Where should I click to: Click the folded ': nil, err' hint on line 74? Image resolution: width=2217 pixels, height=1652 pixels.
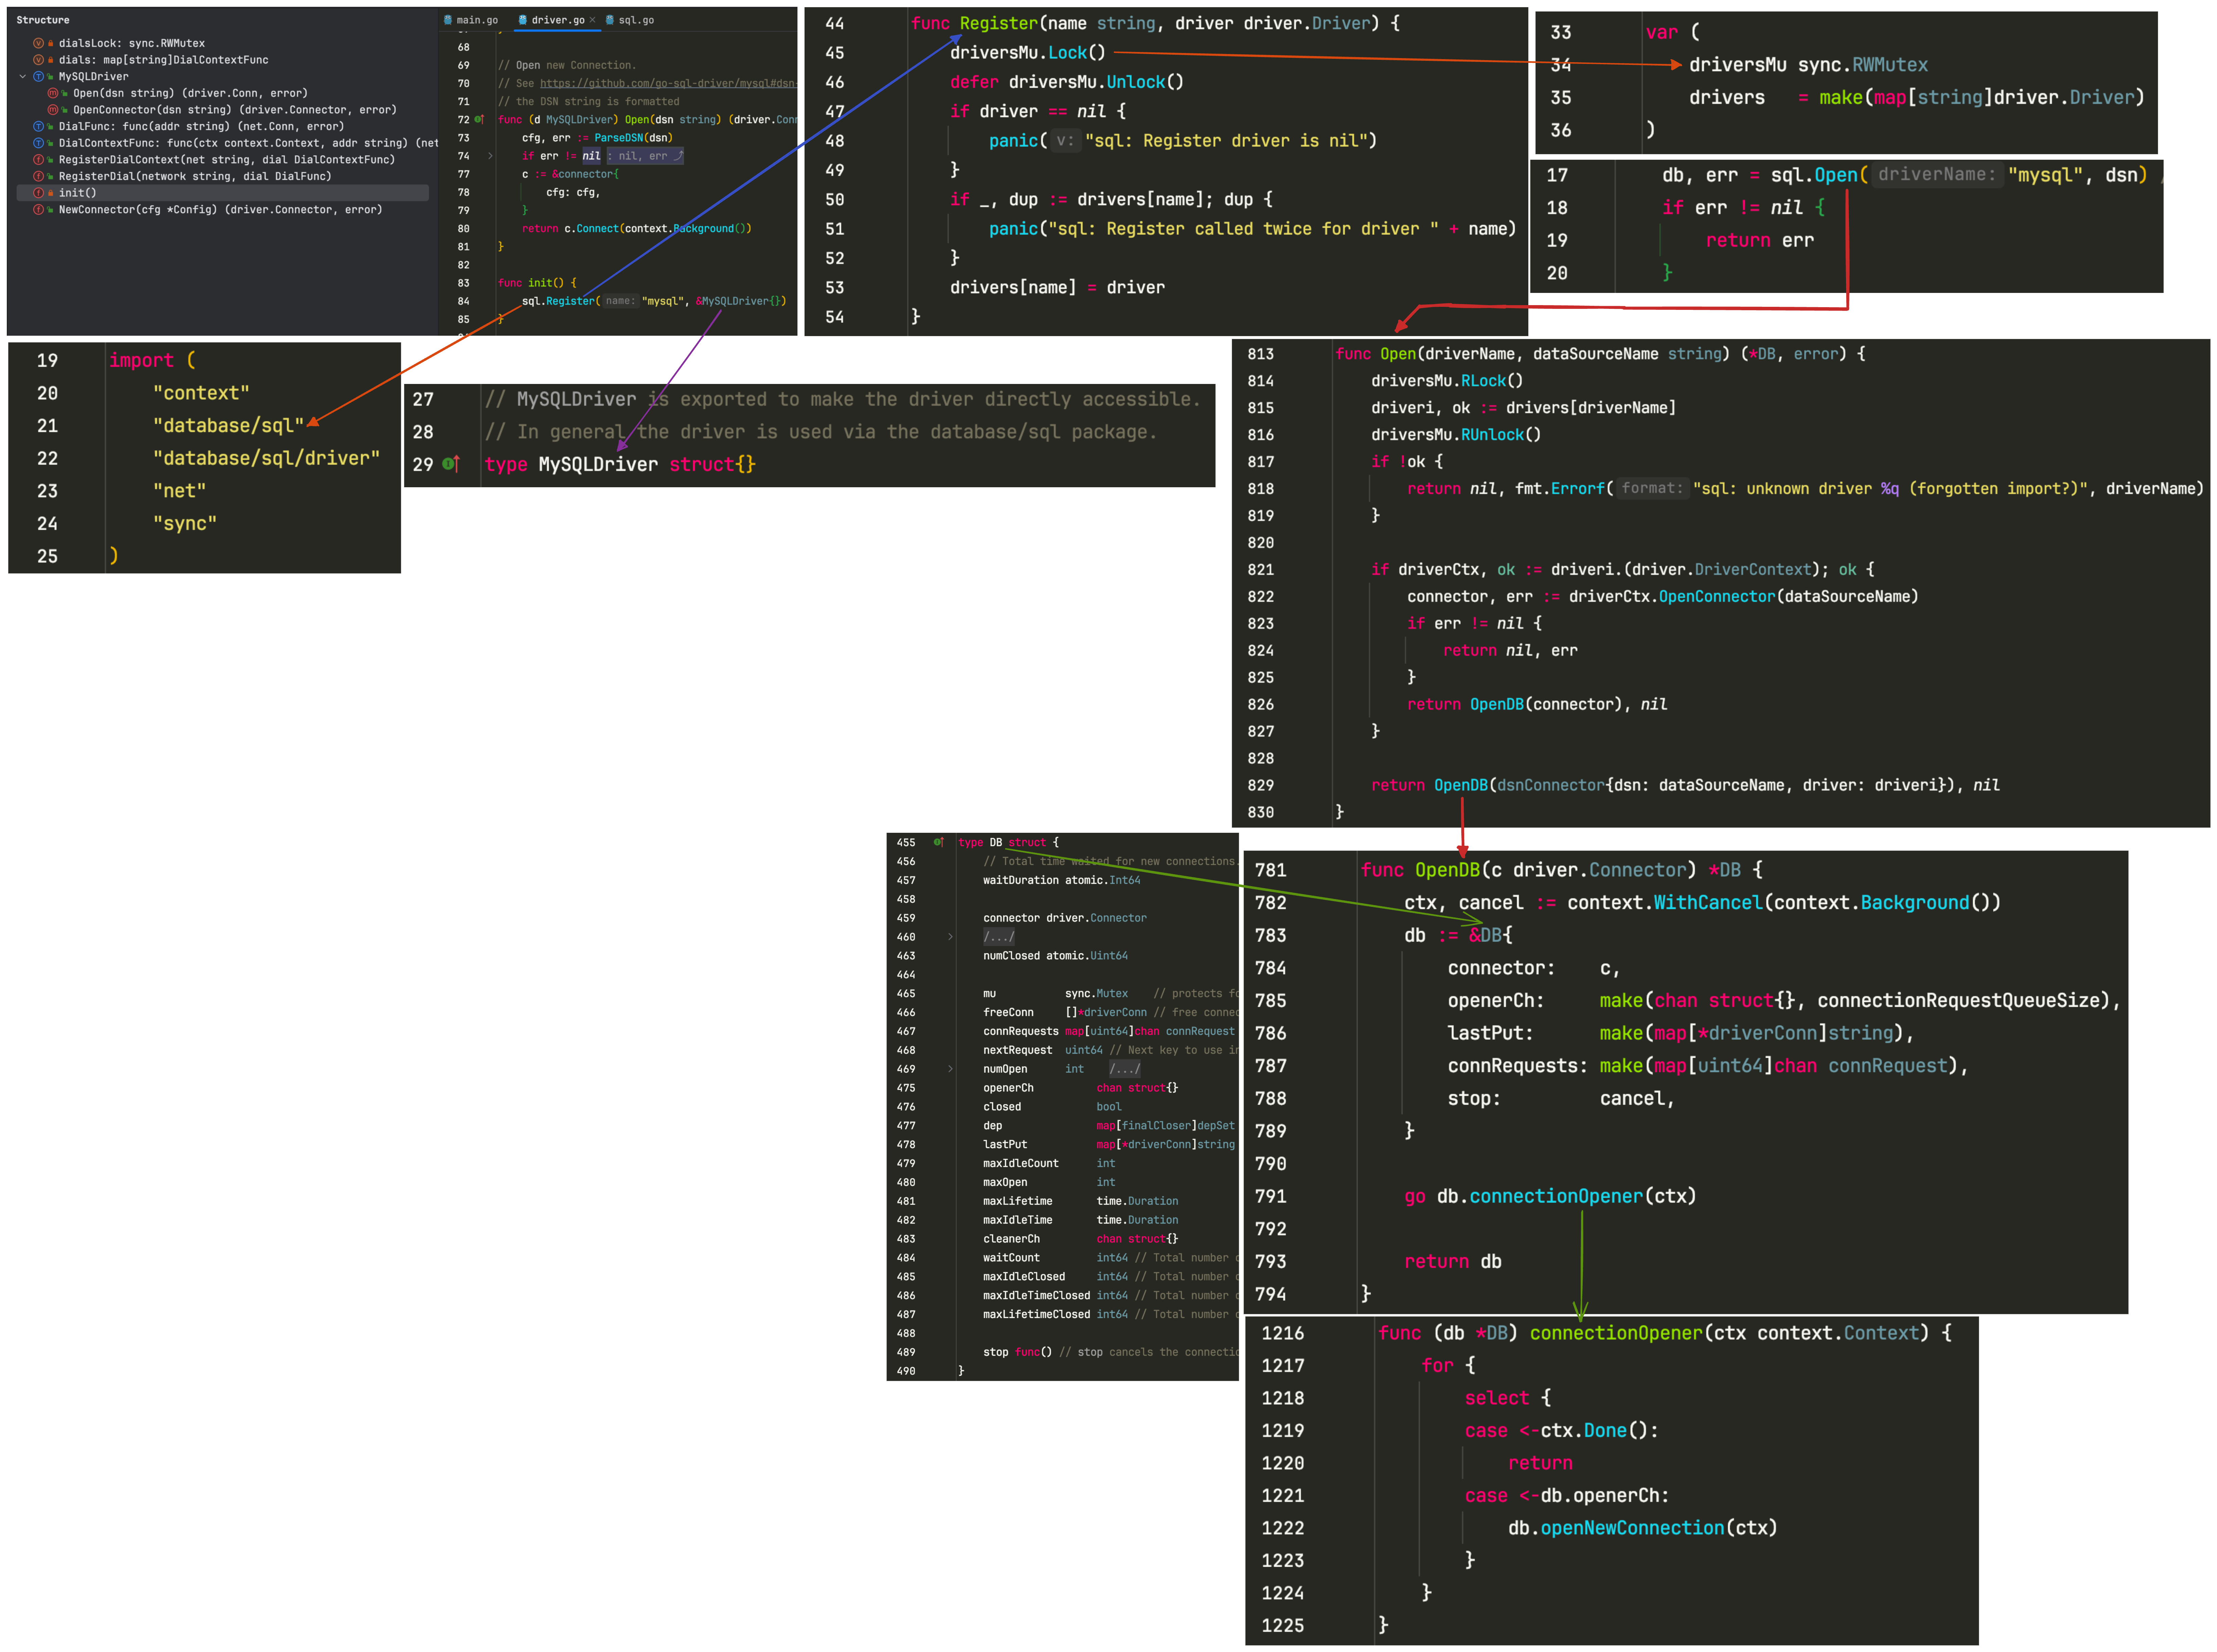[645, 156]
